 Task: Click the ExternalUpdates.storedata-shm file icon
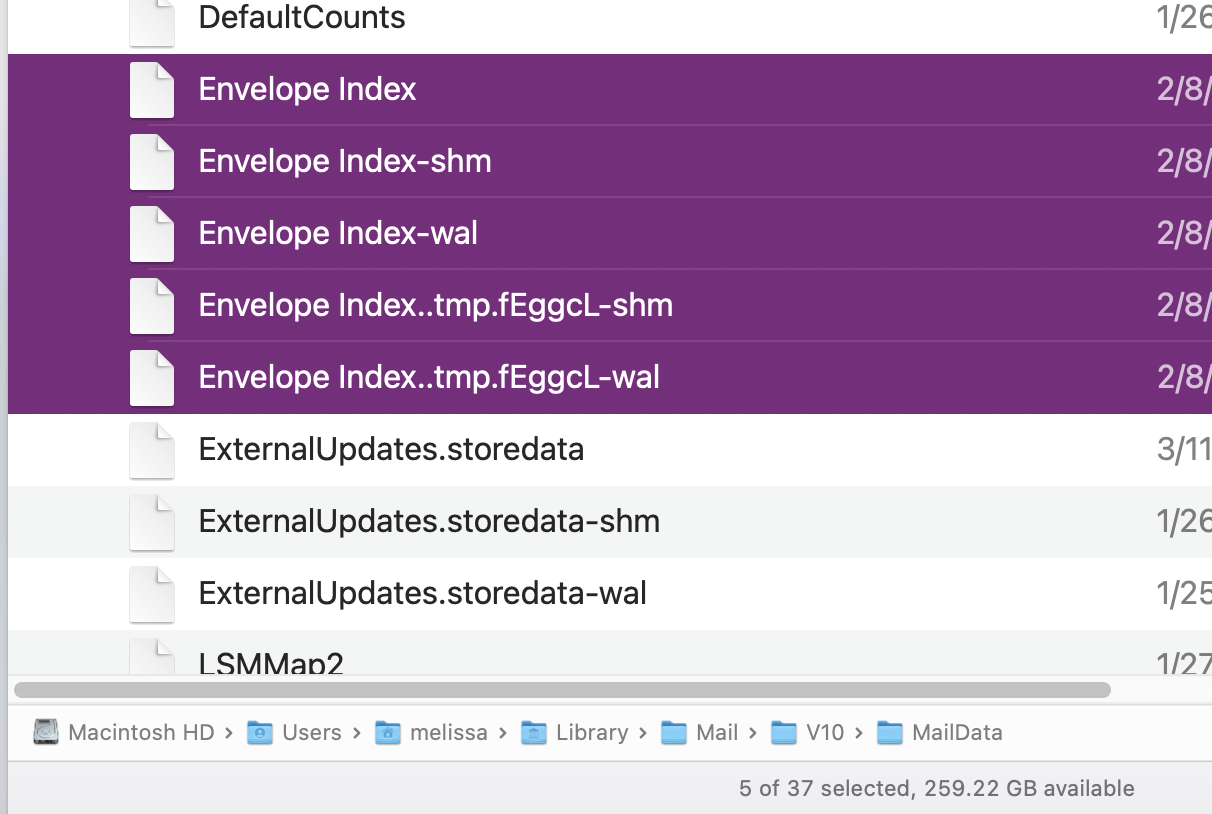pos(152,522)
